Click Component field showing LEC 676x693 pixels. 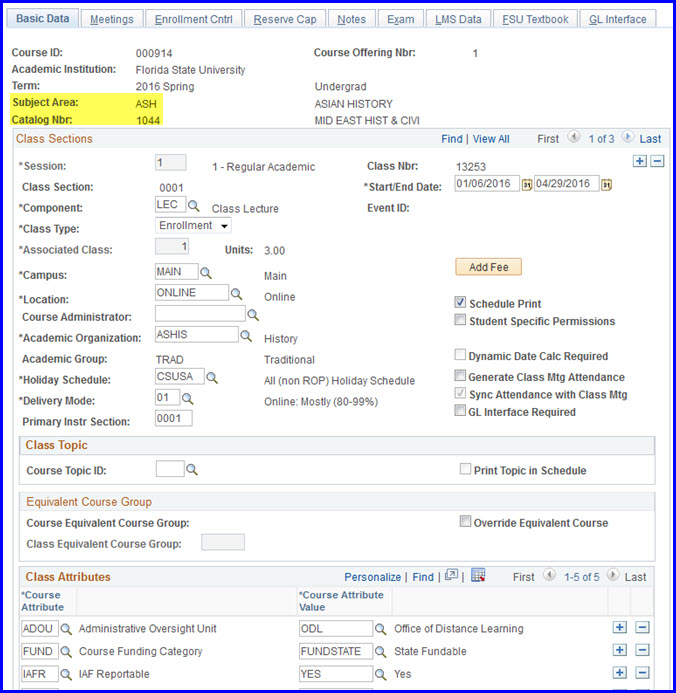click(x=171, y=205)
